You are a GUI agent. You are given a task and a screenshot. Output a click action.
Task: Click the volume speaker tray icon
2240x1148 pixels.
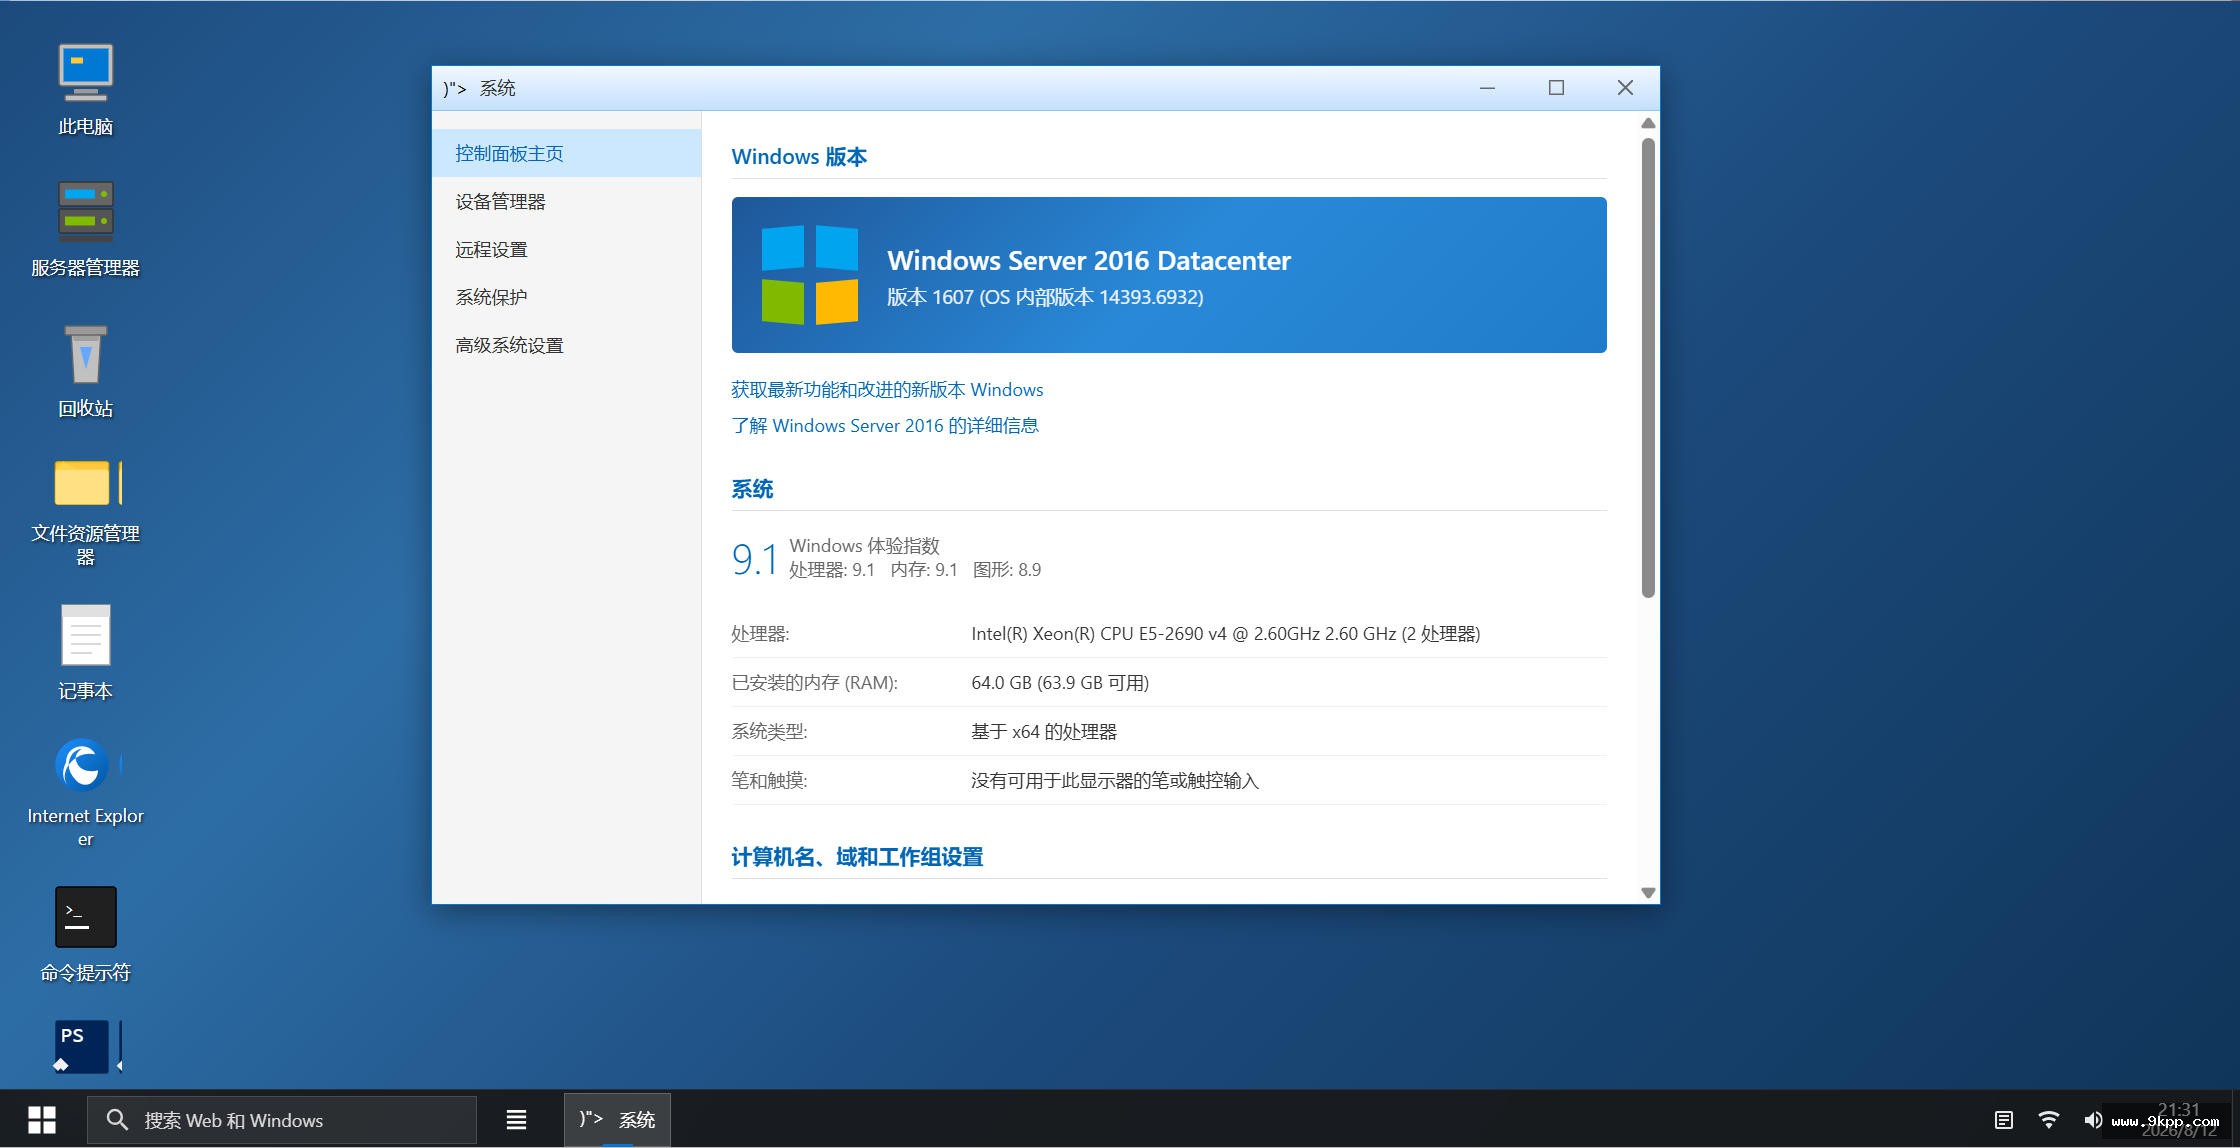click(2092, 1120)
